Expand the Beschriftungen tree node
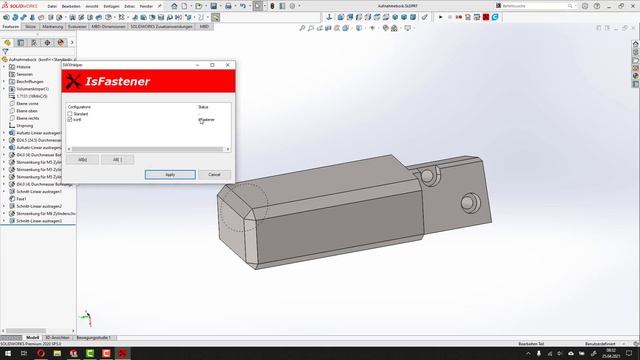The image size is (640, 360). [x=4, y=81]
